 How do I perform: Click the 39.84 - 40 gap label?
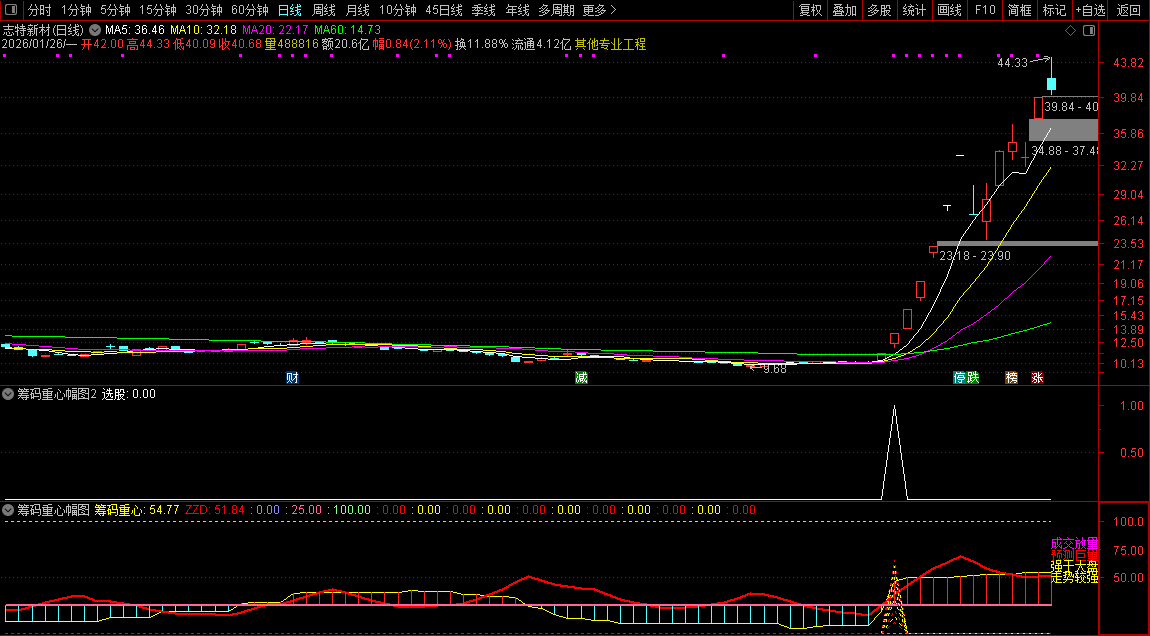tap(1071, 107)
